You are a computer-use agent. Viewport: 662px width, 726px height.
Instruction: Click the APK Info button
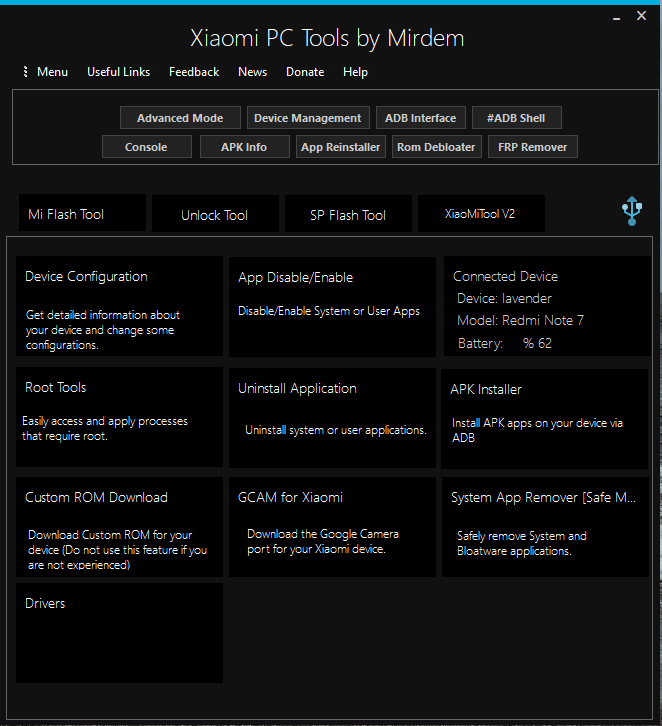[x=244, y=147]
